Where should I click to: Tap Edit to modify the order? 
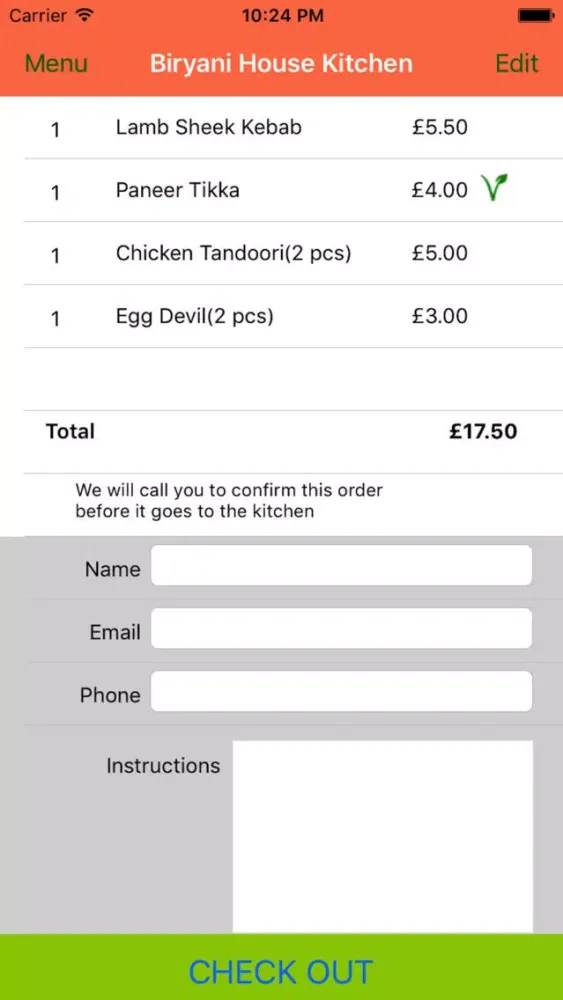click(x=517, y=64)
